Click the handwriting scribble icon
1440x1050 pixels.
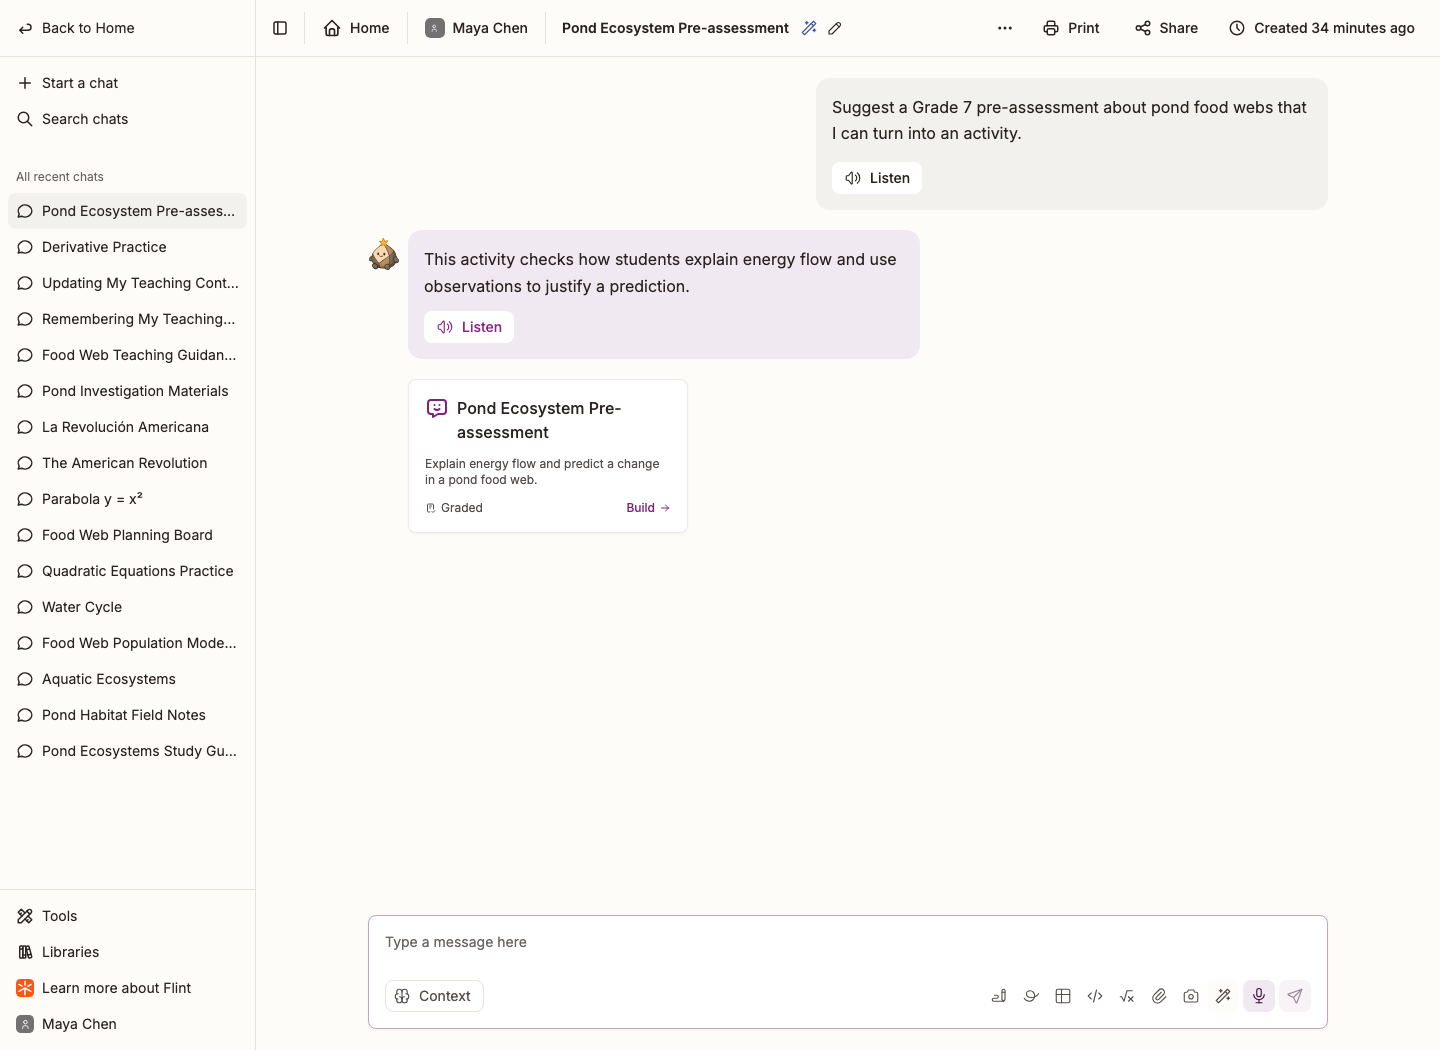click(x=1031, y=996)
